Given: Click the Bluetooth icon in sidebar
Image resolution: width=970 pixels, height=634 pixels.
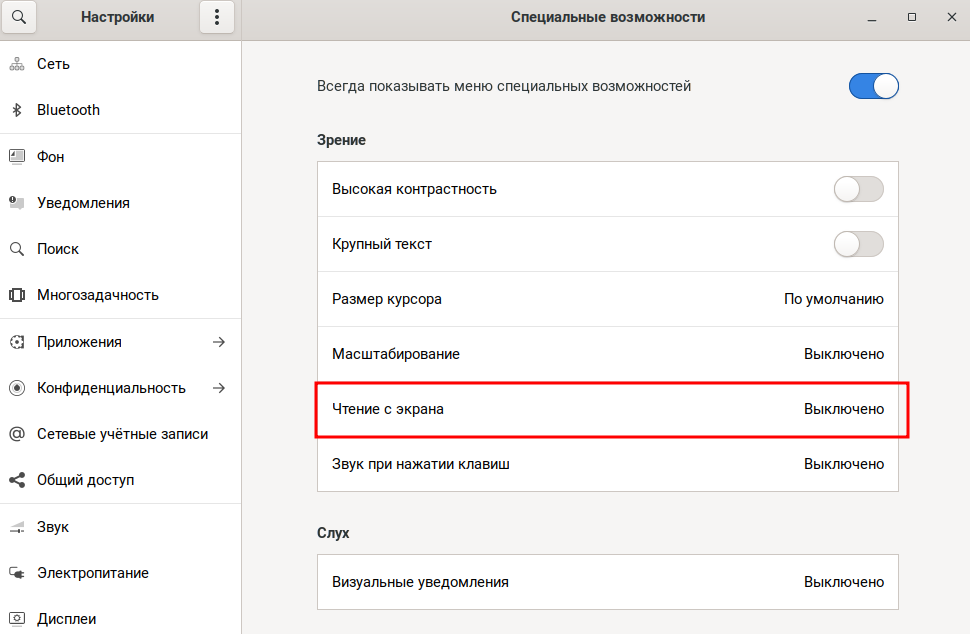Looking at the screenshot, I should 17,110.
